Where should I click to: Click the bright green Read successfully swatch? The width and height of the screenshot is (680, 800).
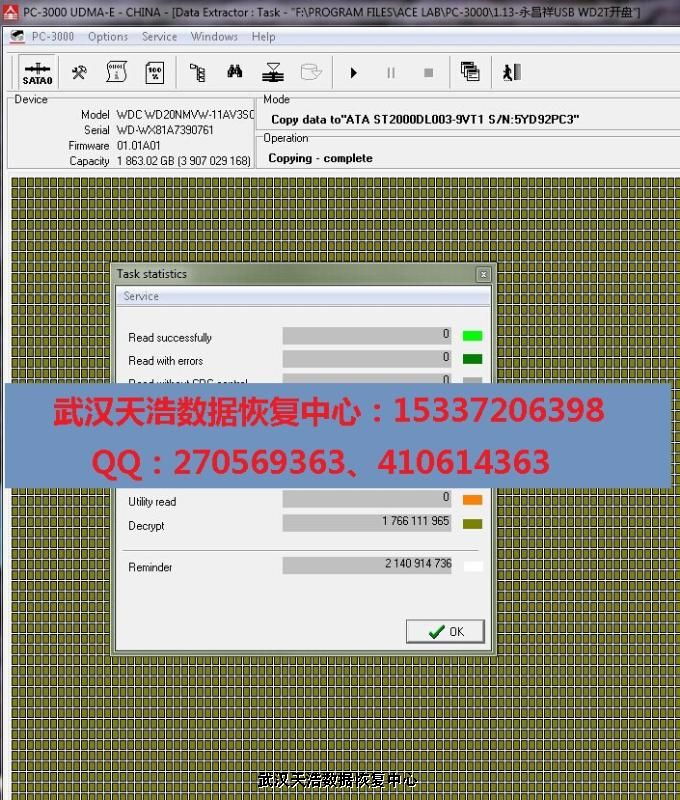tap(472, 336)
